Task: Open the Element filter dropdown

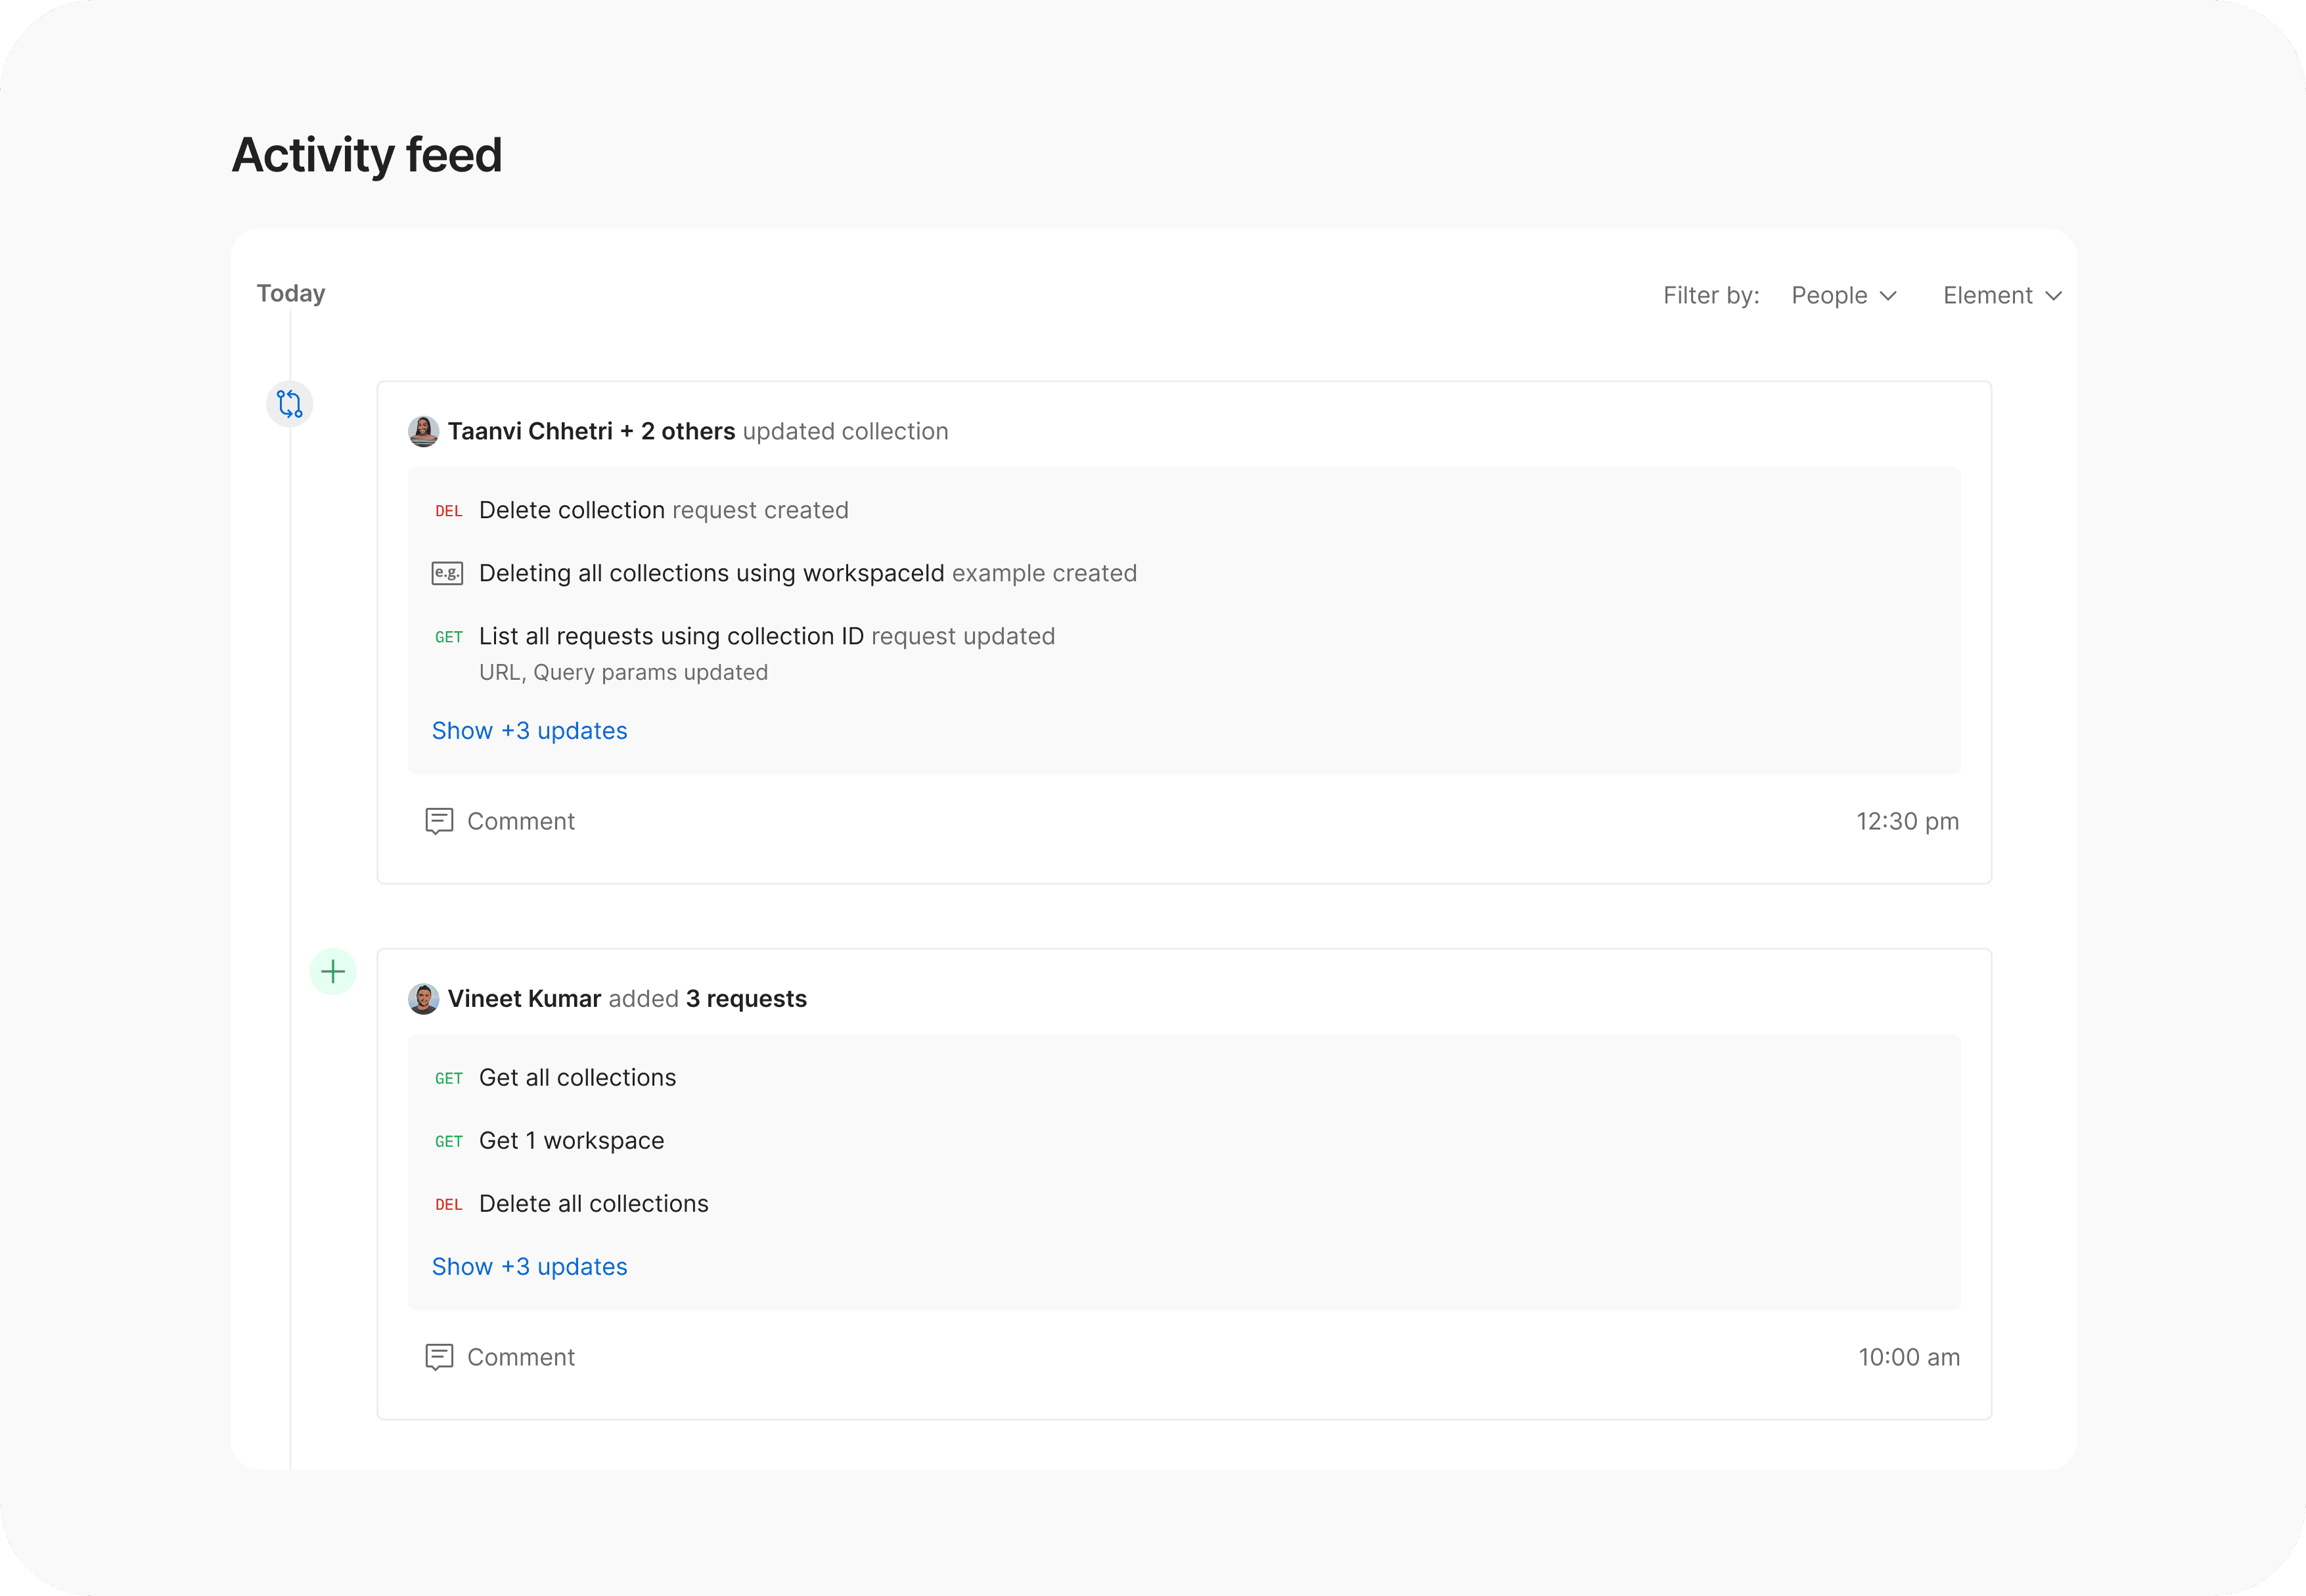Action: coord(2001,296)
